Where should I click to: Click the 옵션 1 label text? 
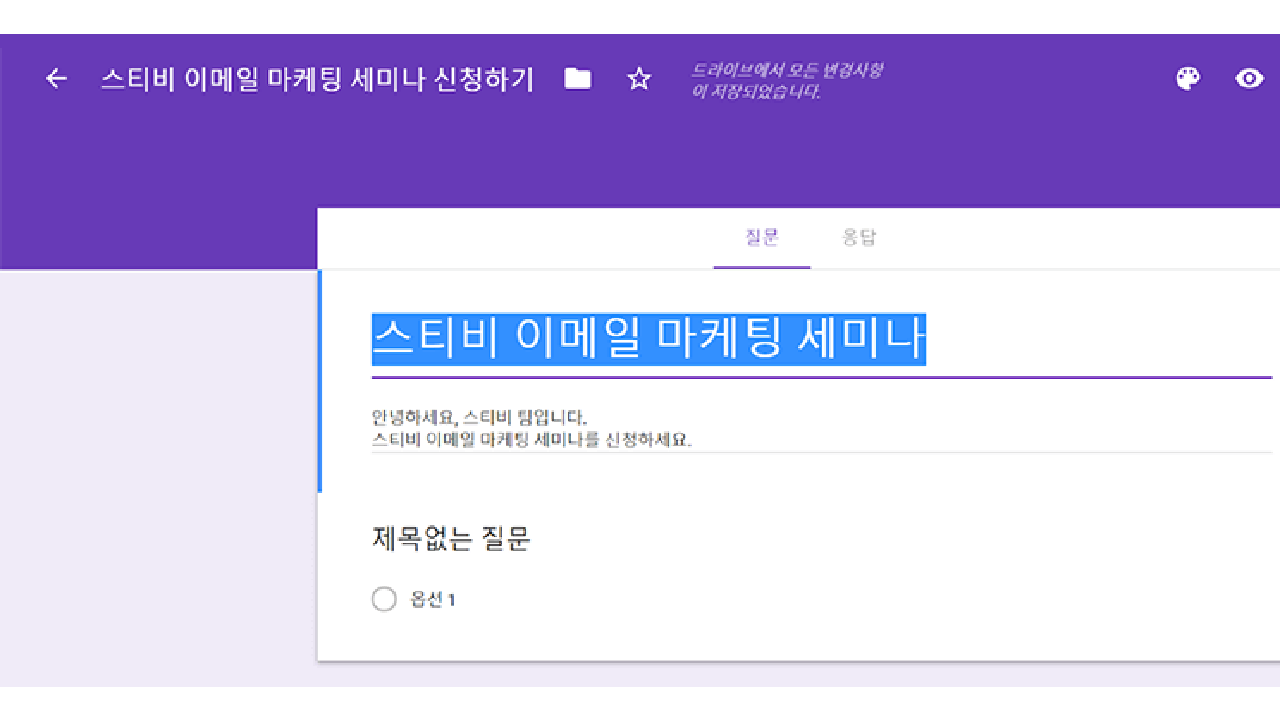click(x=433, y=600)
